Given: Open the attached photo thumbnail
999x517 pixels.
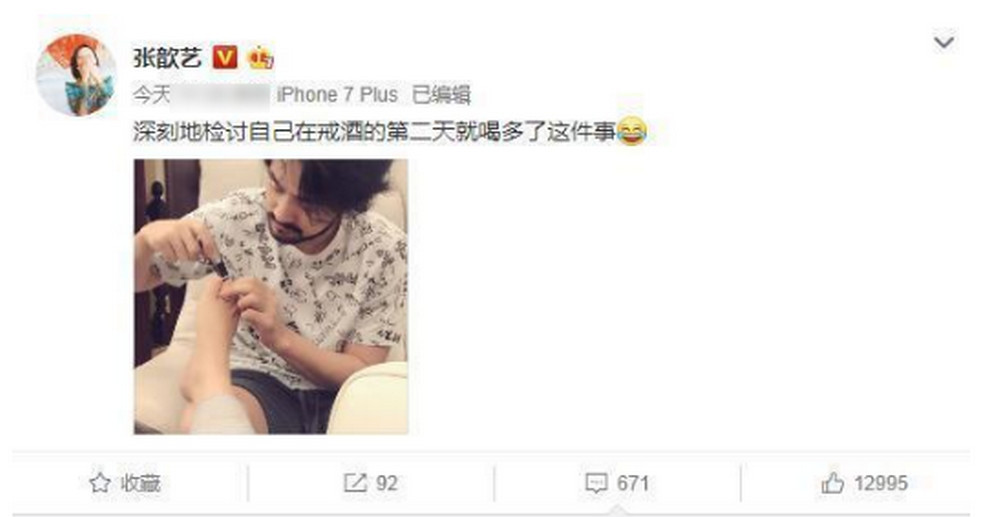Looking at the screenshot, I should (x=271, y=296).
